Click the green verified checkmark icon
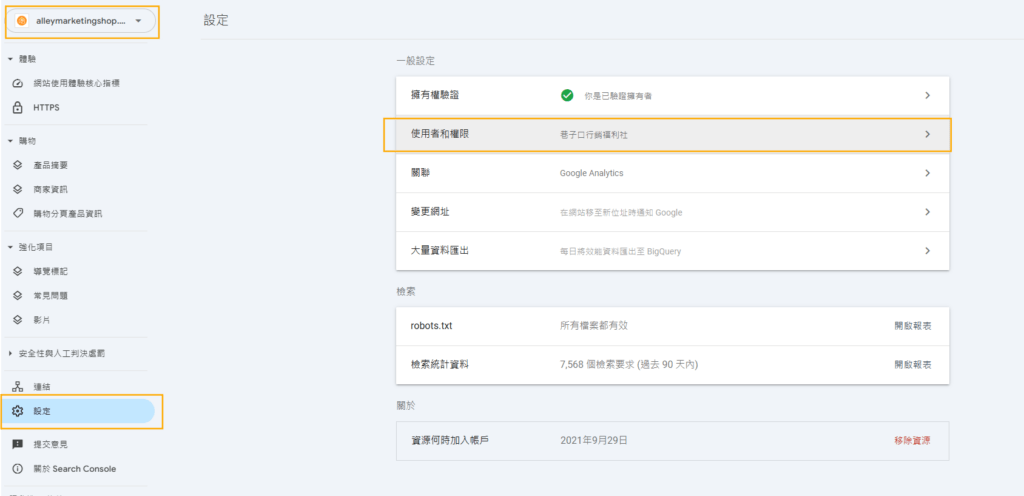Image resolution: width=1024 pixels, height=496 pixels. pos(567,95)
